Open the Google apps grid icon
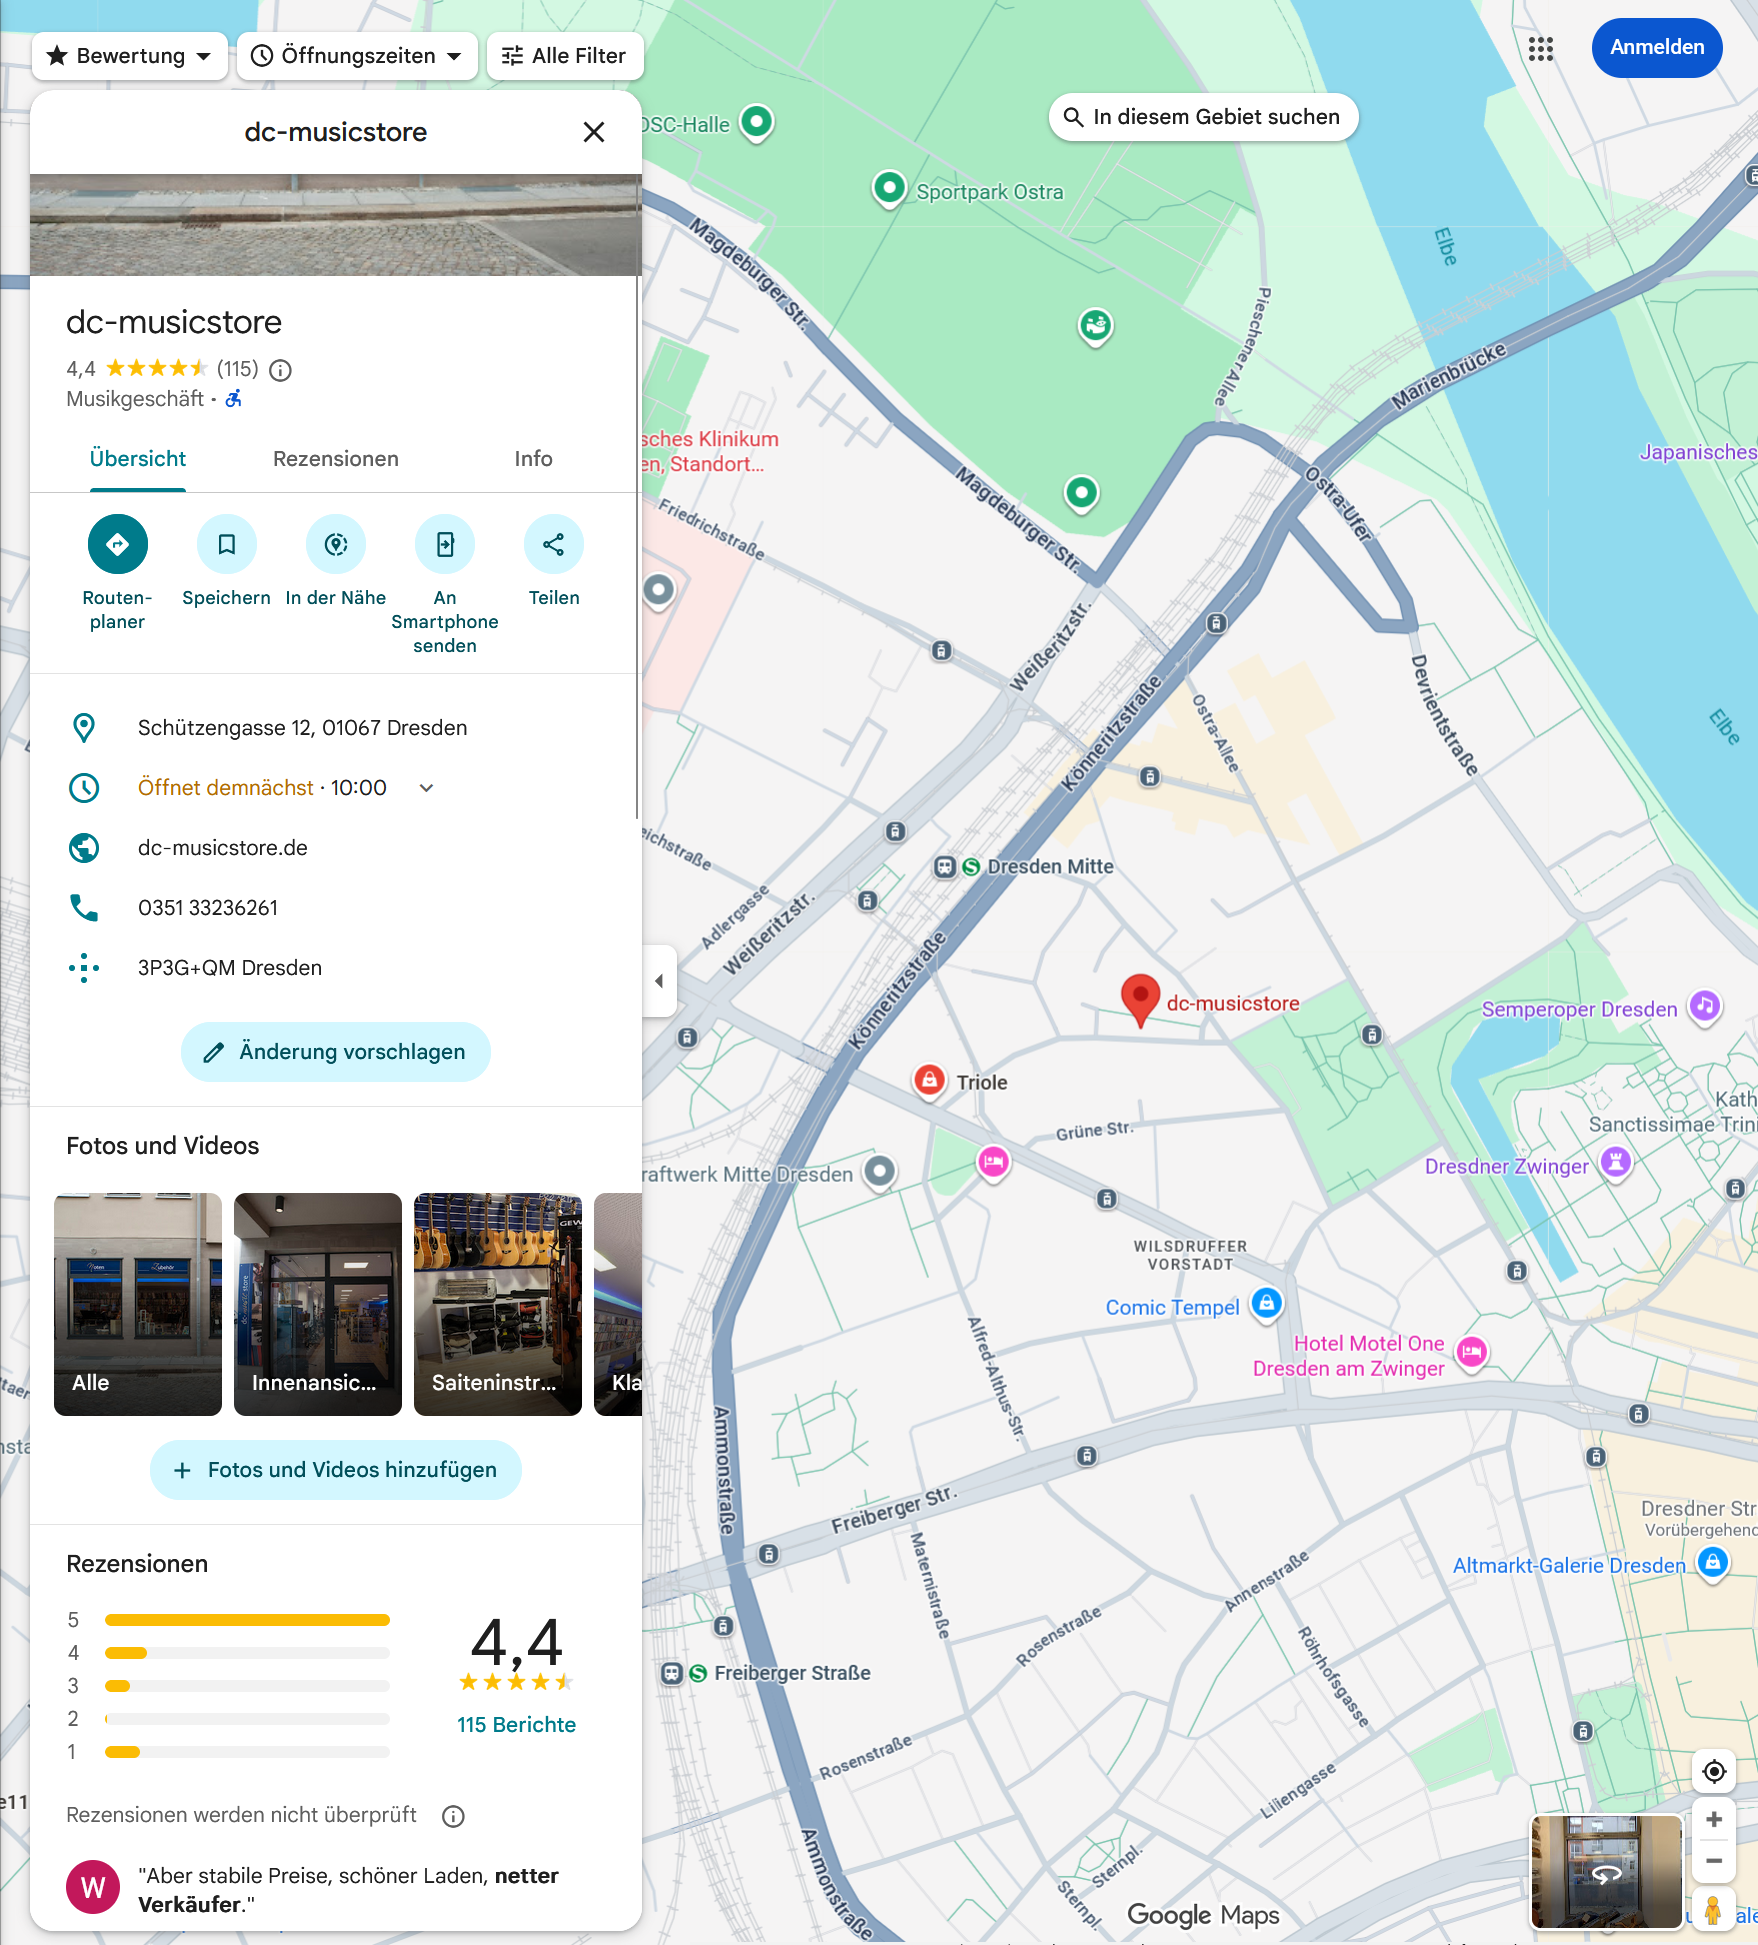This screenshot has height=1945, width=1758. point(1540,48)
